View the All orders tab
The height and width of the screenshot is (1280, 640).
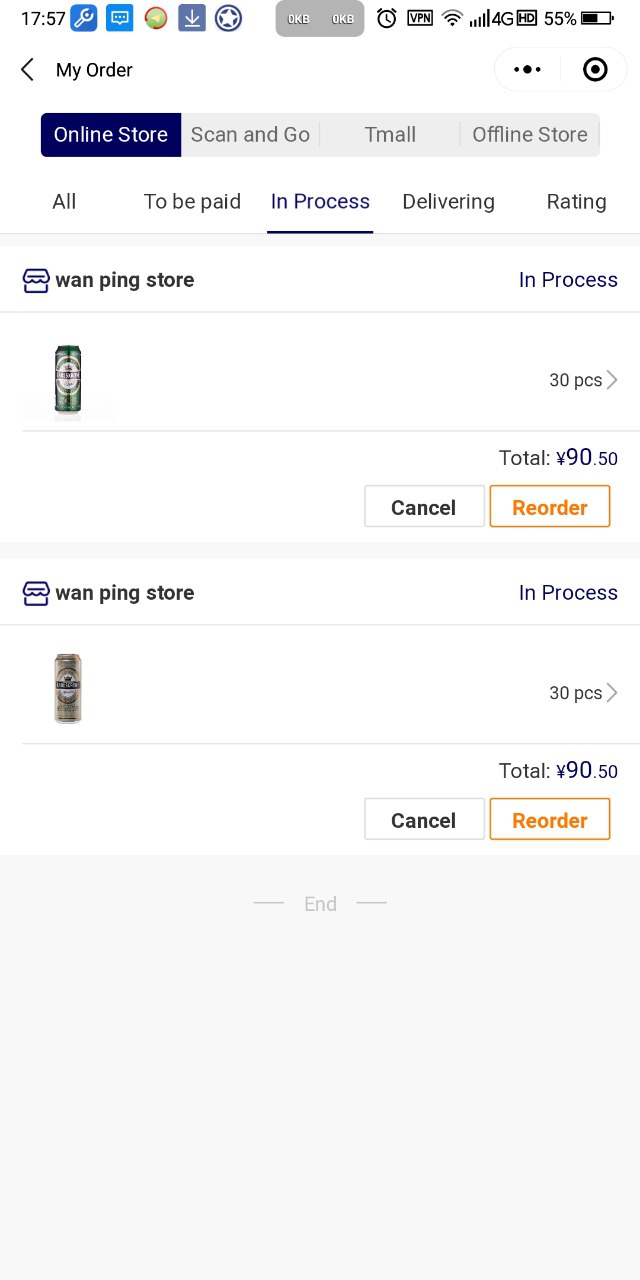coord(64,202)
